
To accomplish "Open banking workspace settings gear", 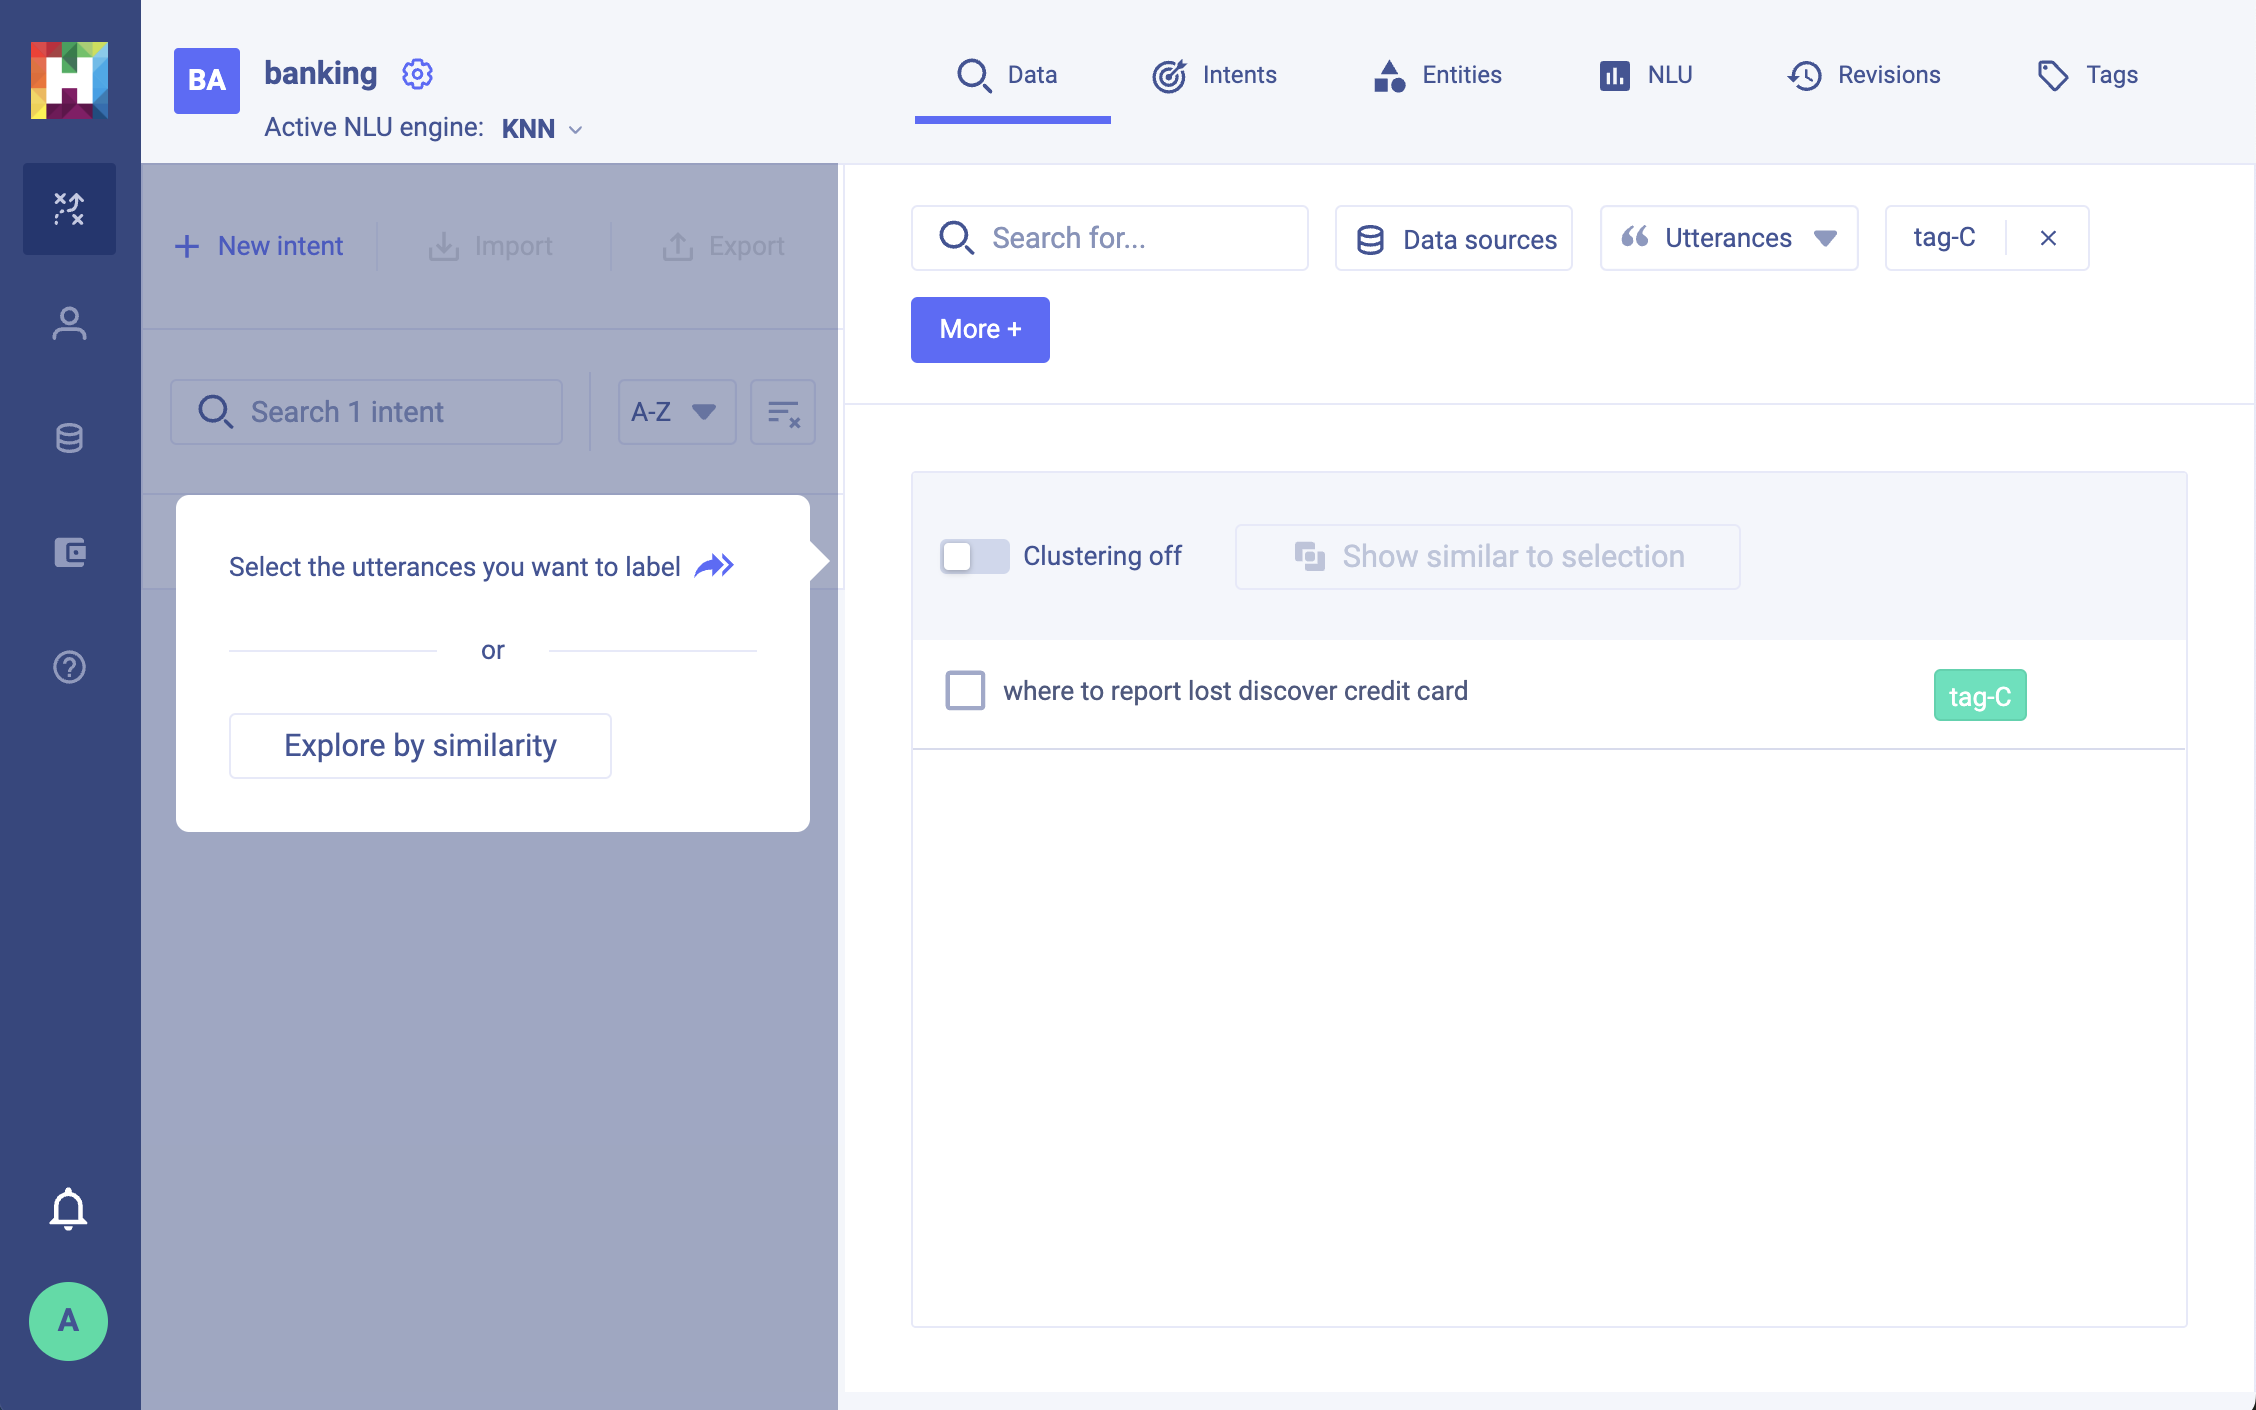I will tap(417, 74).
